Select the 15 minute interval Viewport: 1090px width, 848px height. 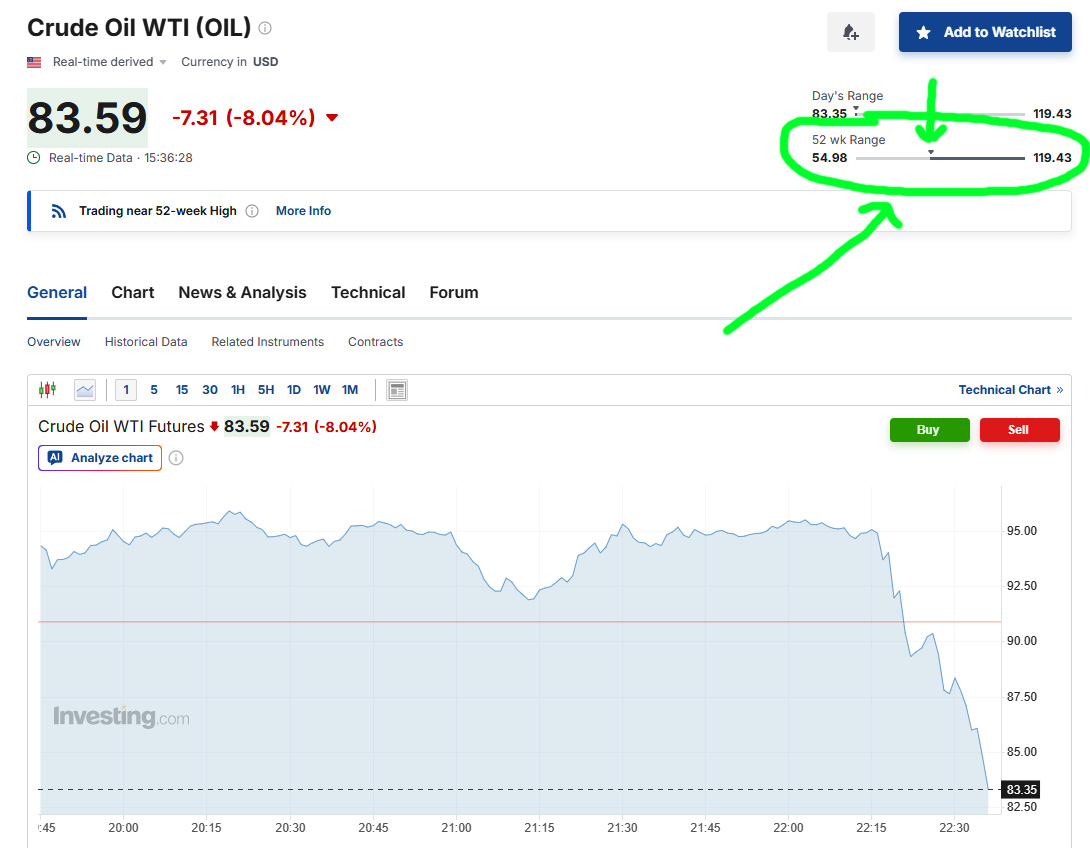click(x=181, y=390)
